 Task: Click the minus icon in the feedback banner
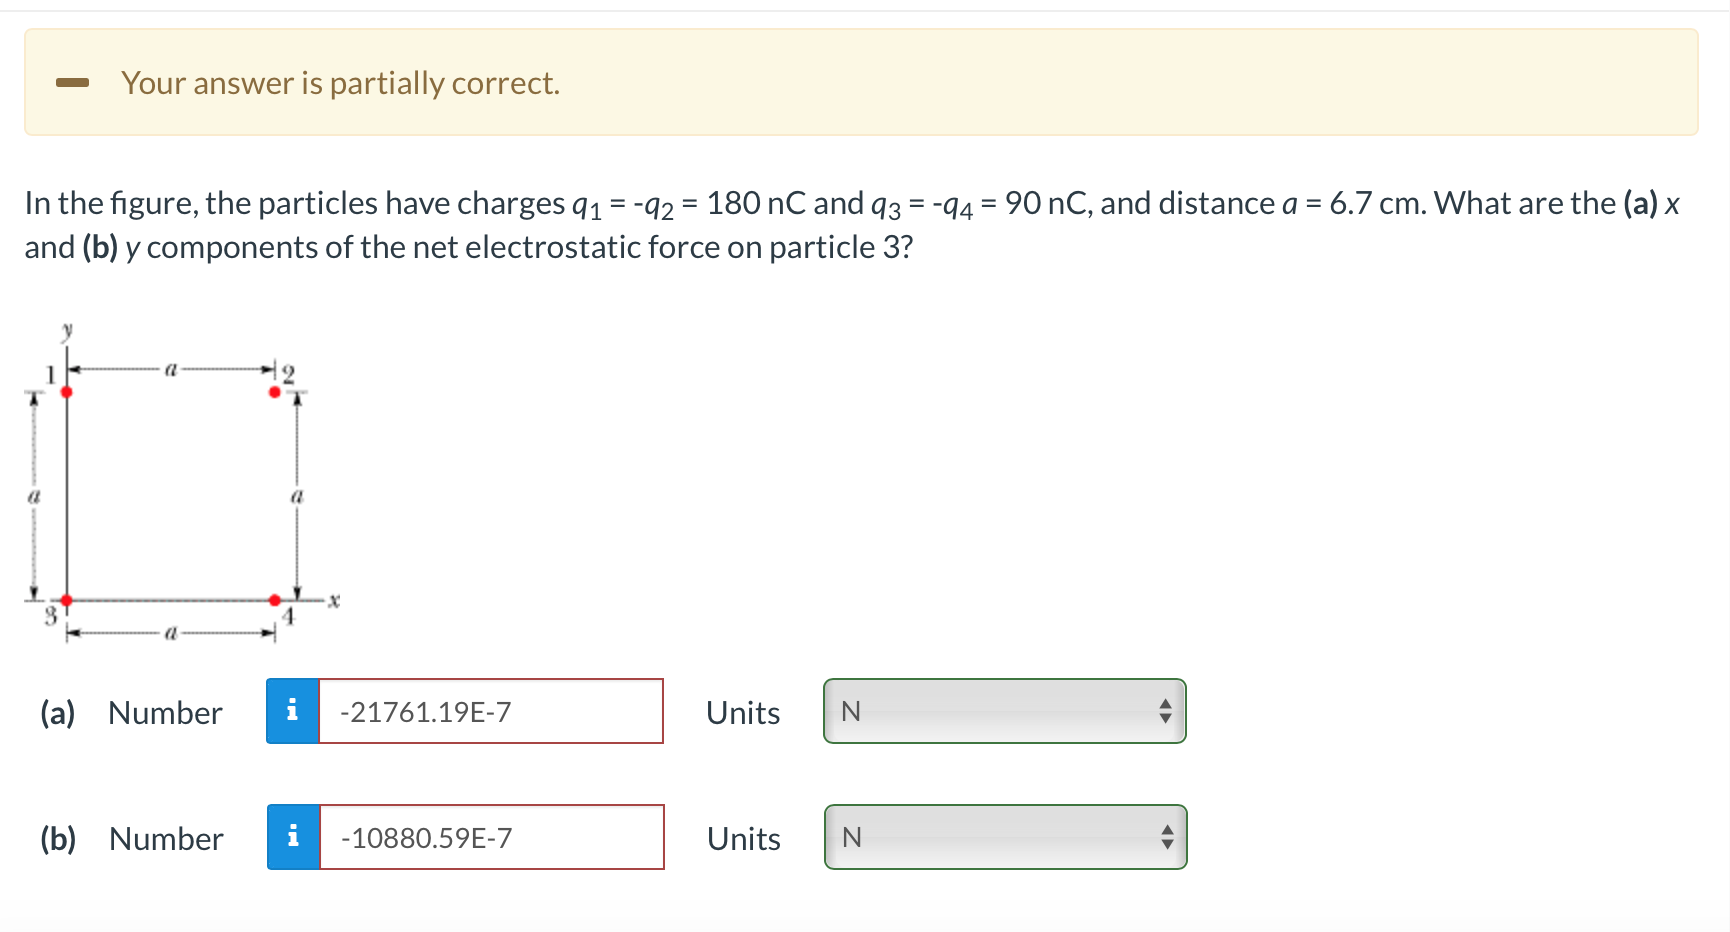73,83
